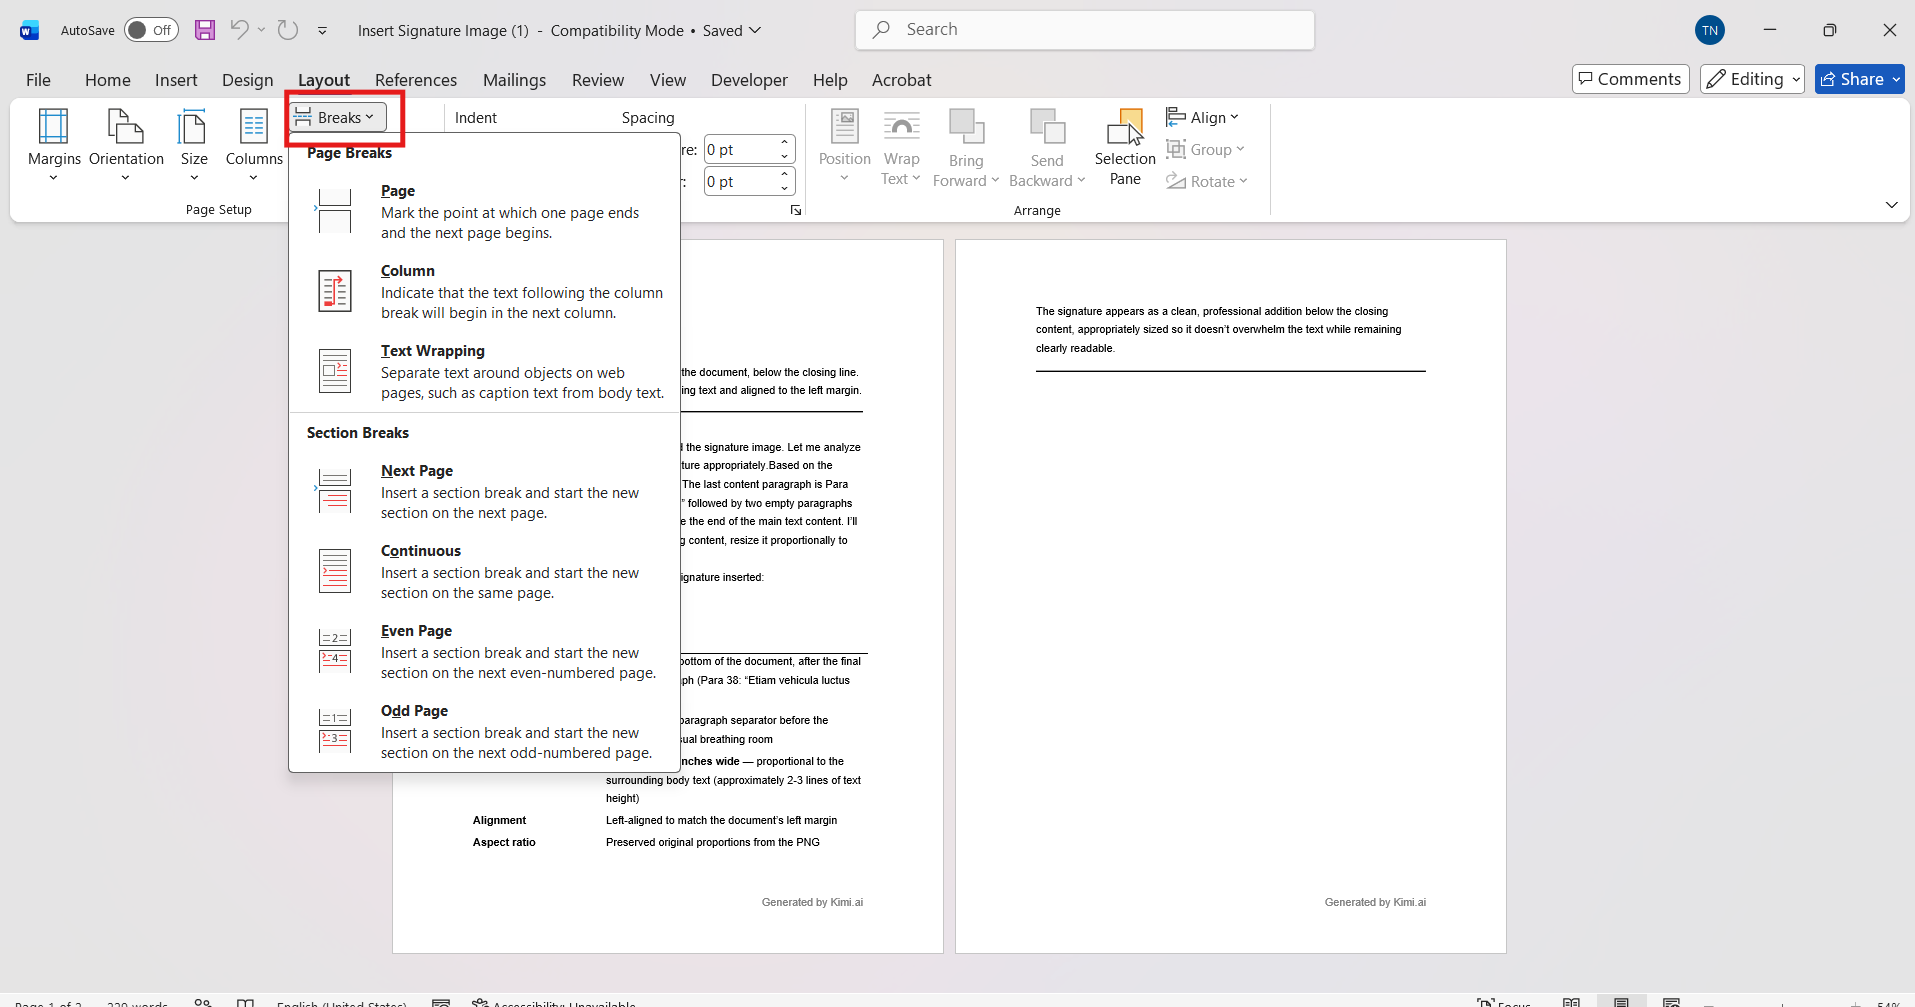Open the Align objects dropdown
The image size is (1915, 1007).
pyautogui.click(x=1203, y=117)
